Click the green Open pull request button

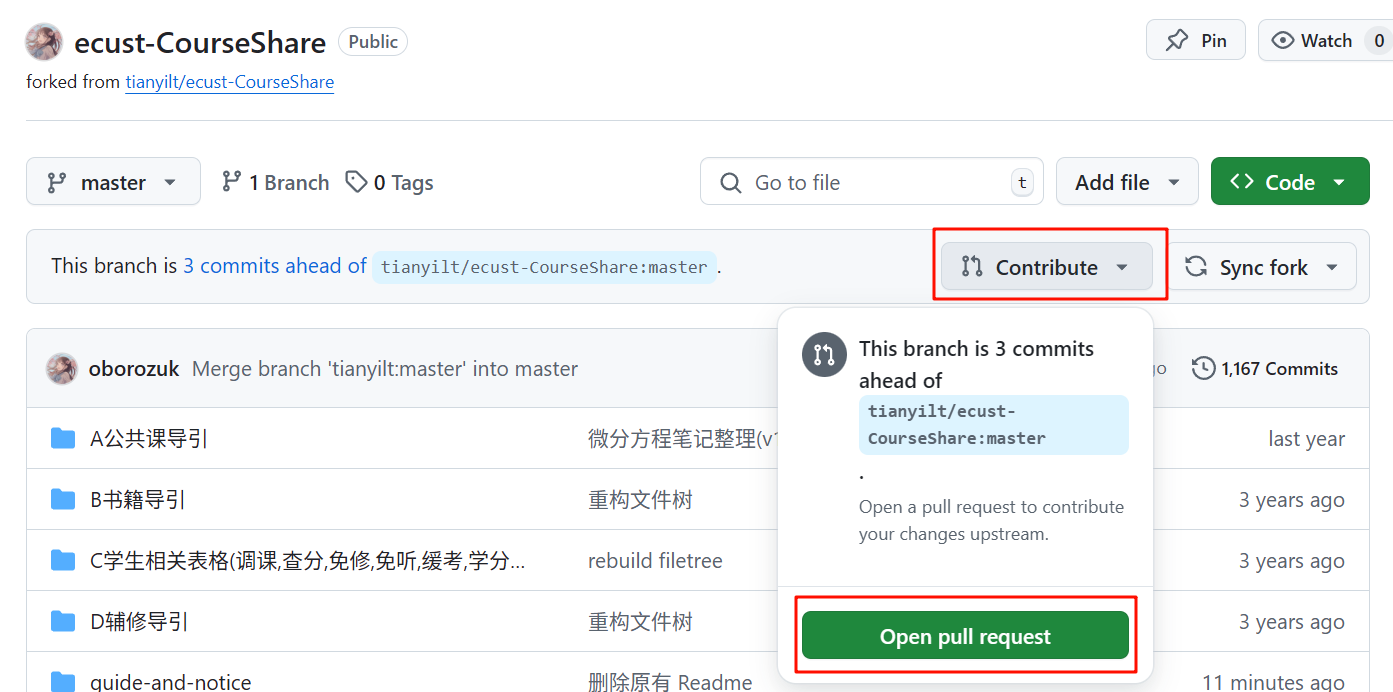pyautogui.click(x=965, y=636)
